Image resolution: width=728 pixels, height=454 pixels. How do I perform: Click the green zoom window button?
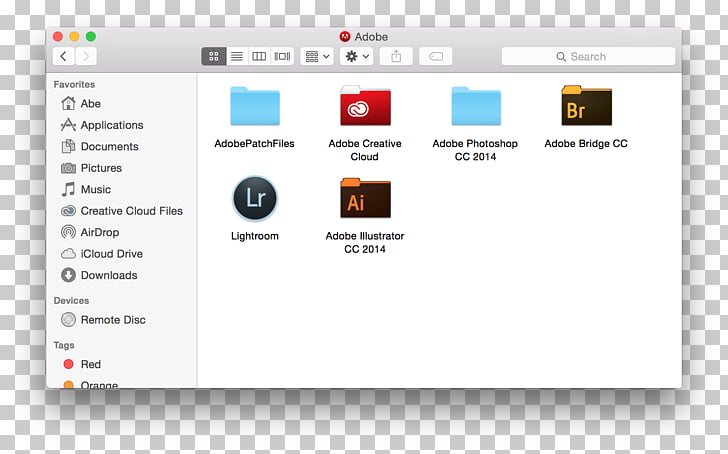click(x=91, y=36)
